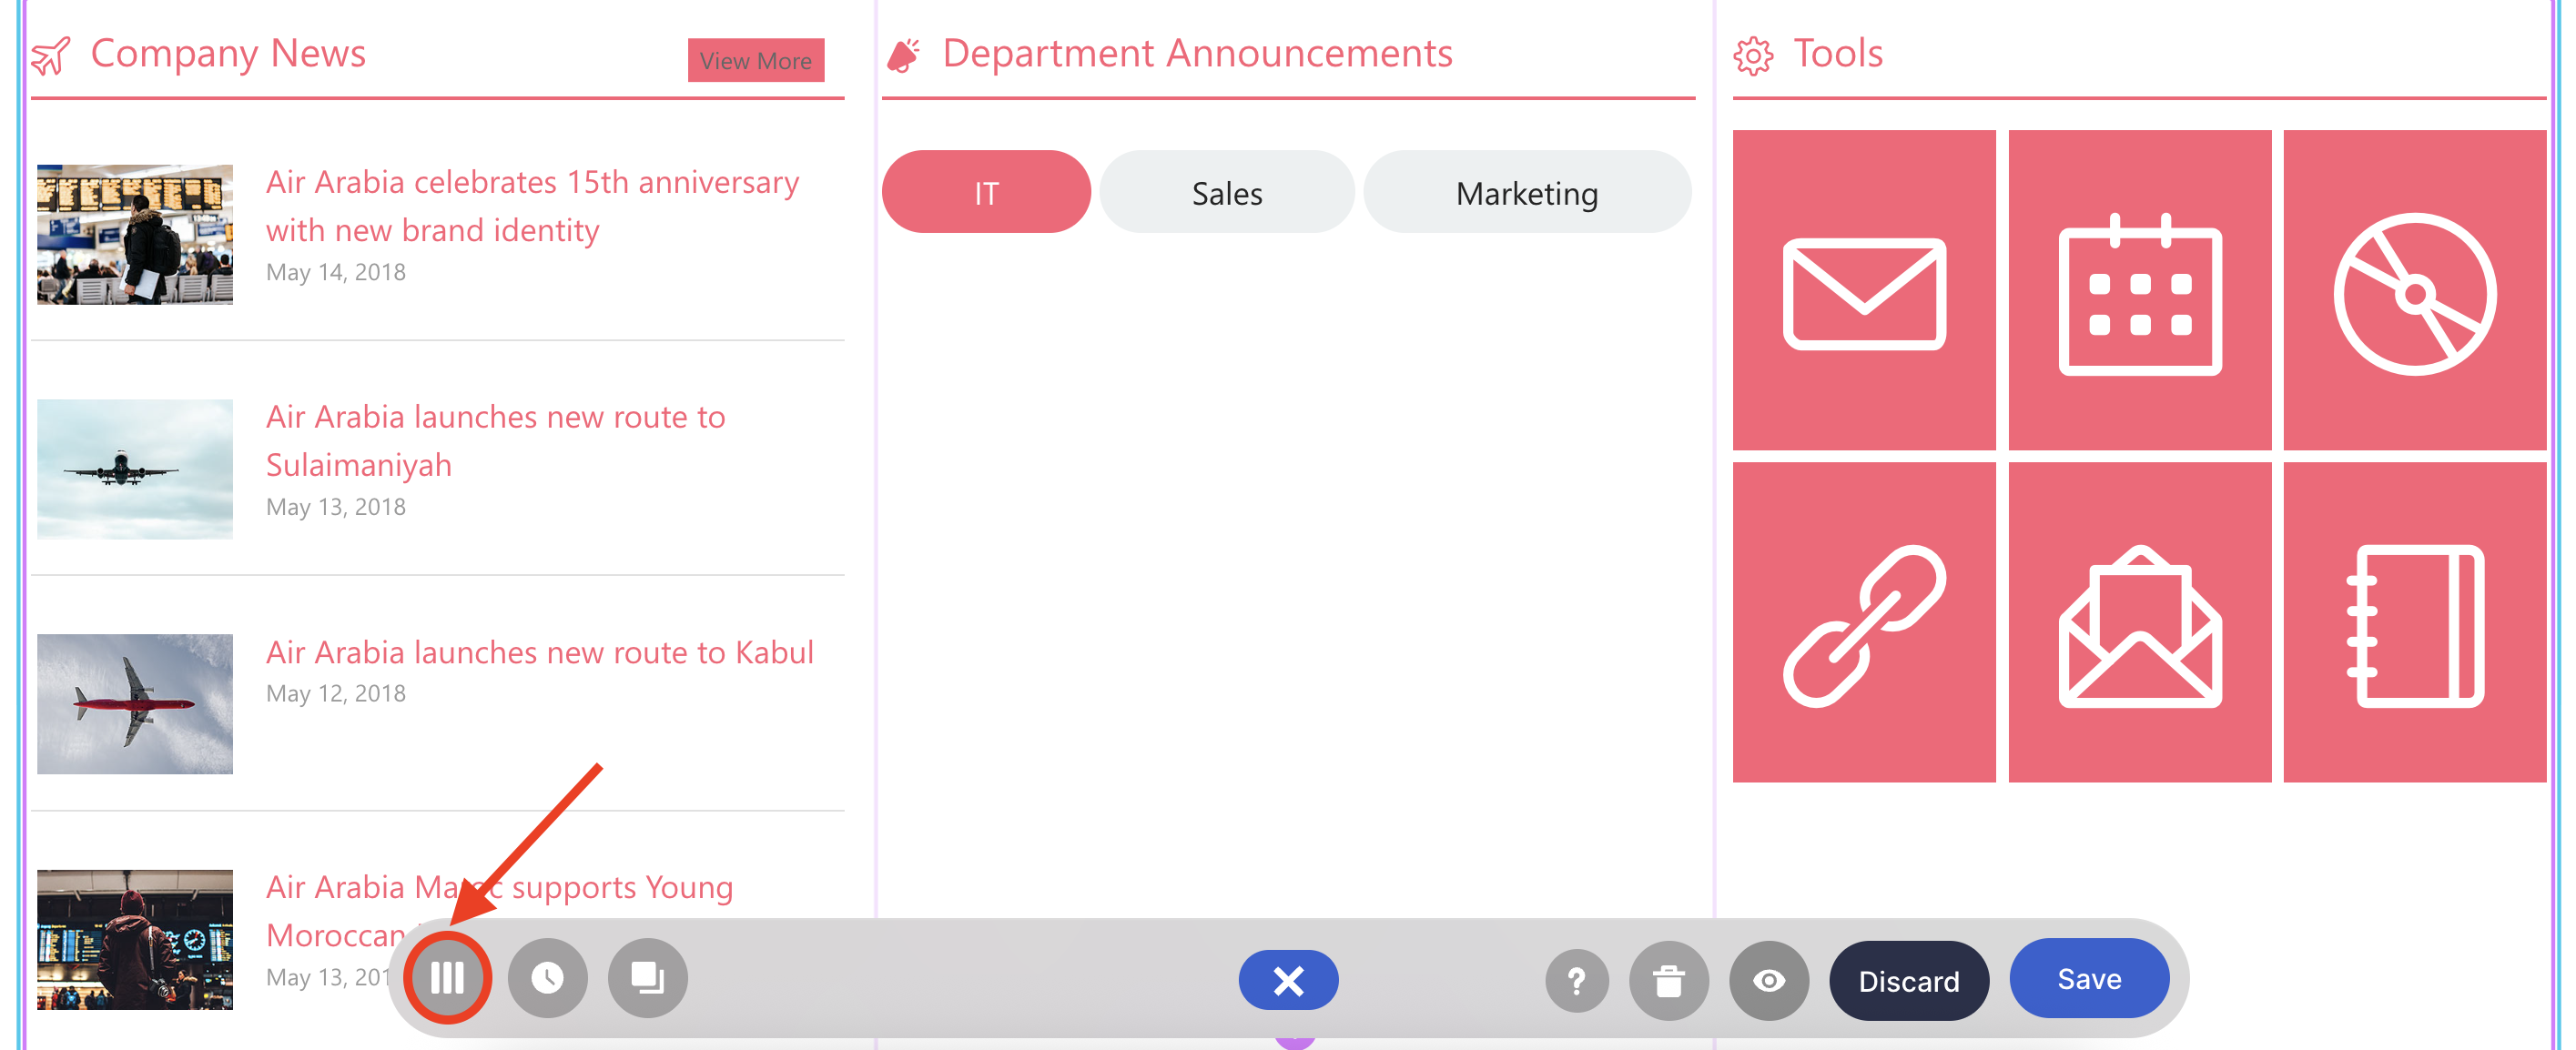This screenshot has height=1050, width=2576.
Task: Open the chain link tool tile
Action: coord(1863,623)
